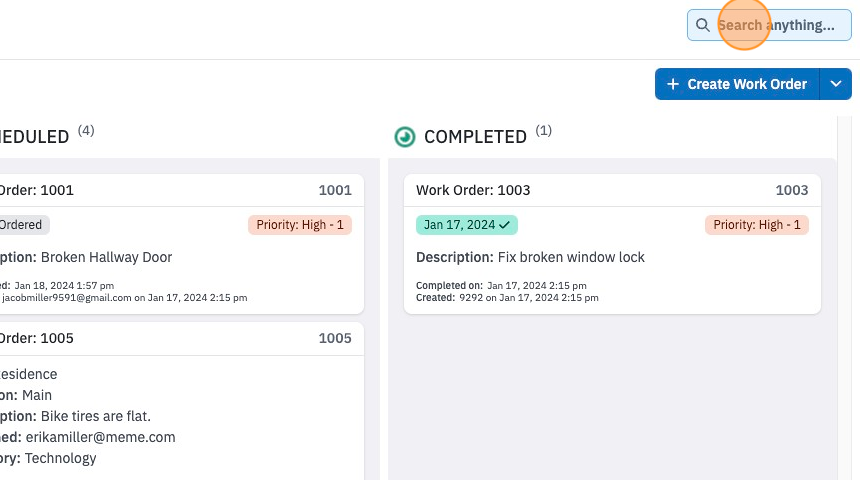Click the erikamiller@meme.com assignee text
The height and width of the screenshot is (480, 860).
tap(100, 437)
